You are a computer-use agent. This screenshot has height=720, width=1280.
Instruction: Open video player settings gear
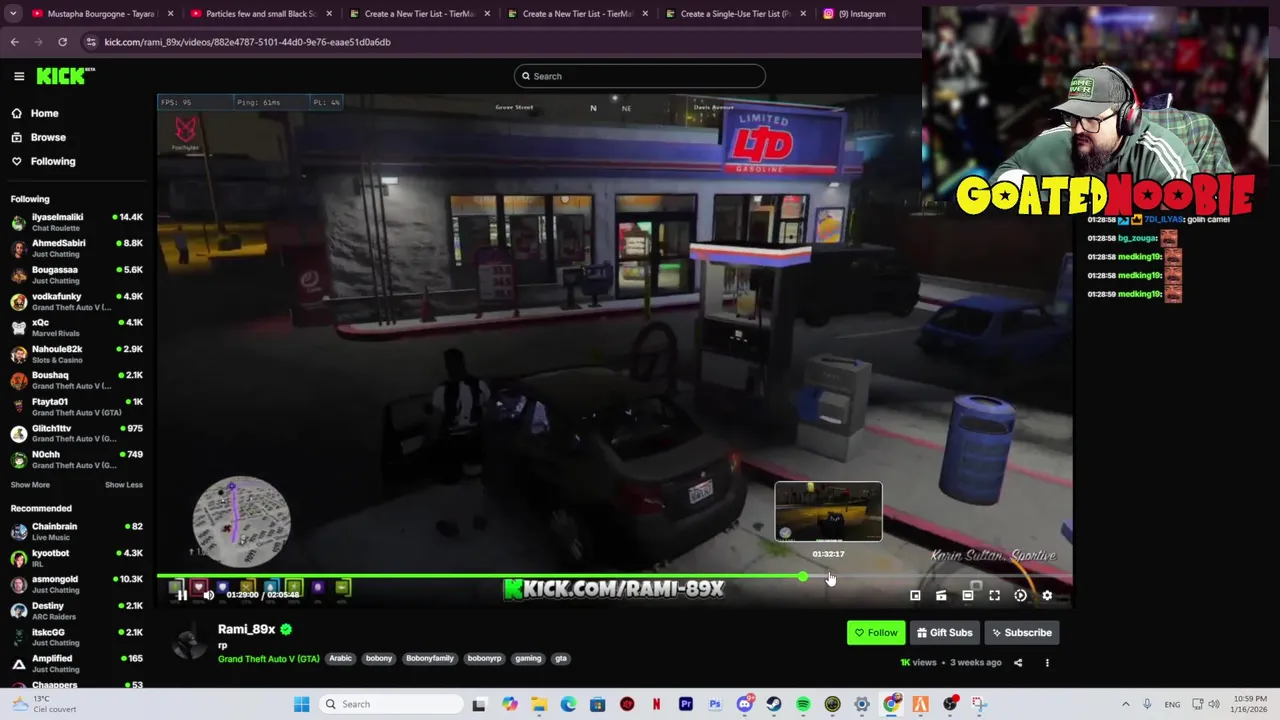(x=1047, y=595)
